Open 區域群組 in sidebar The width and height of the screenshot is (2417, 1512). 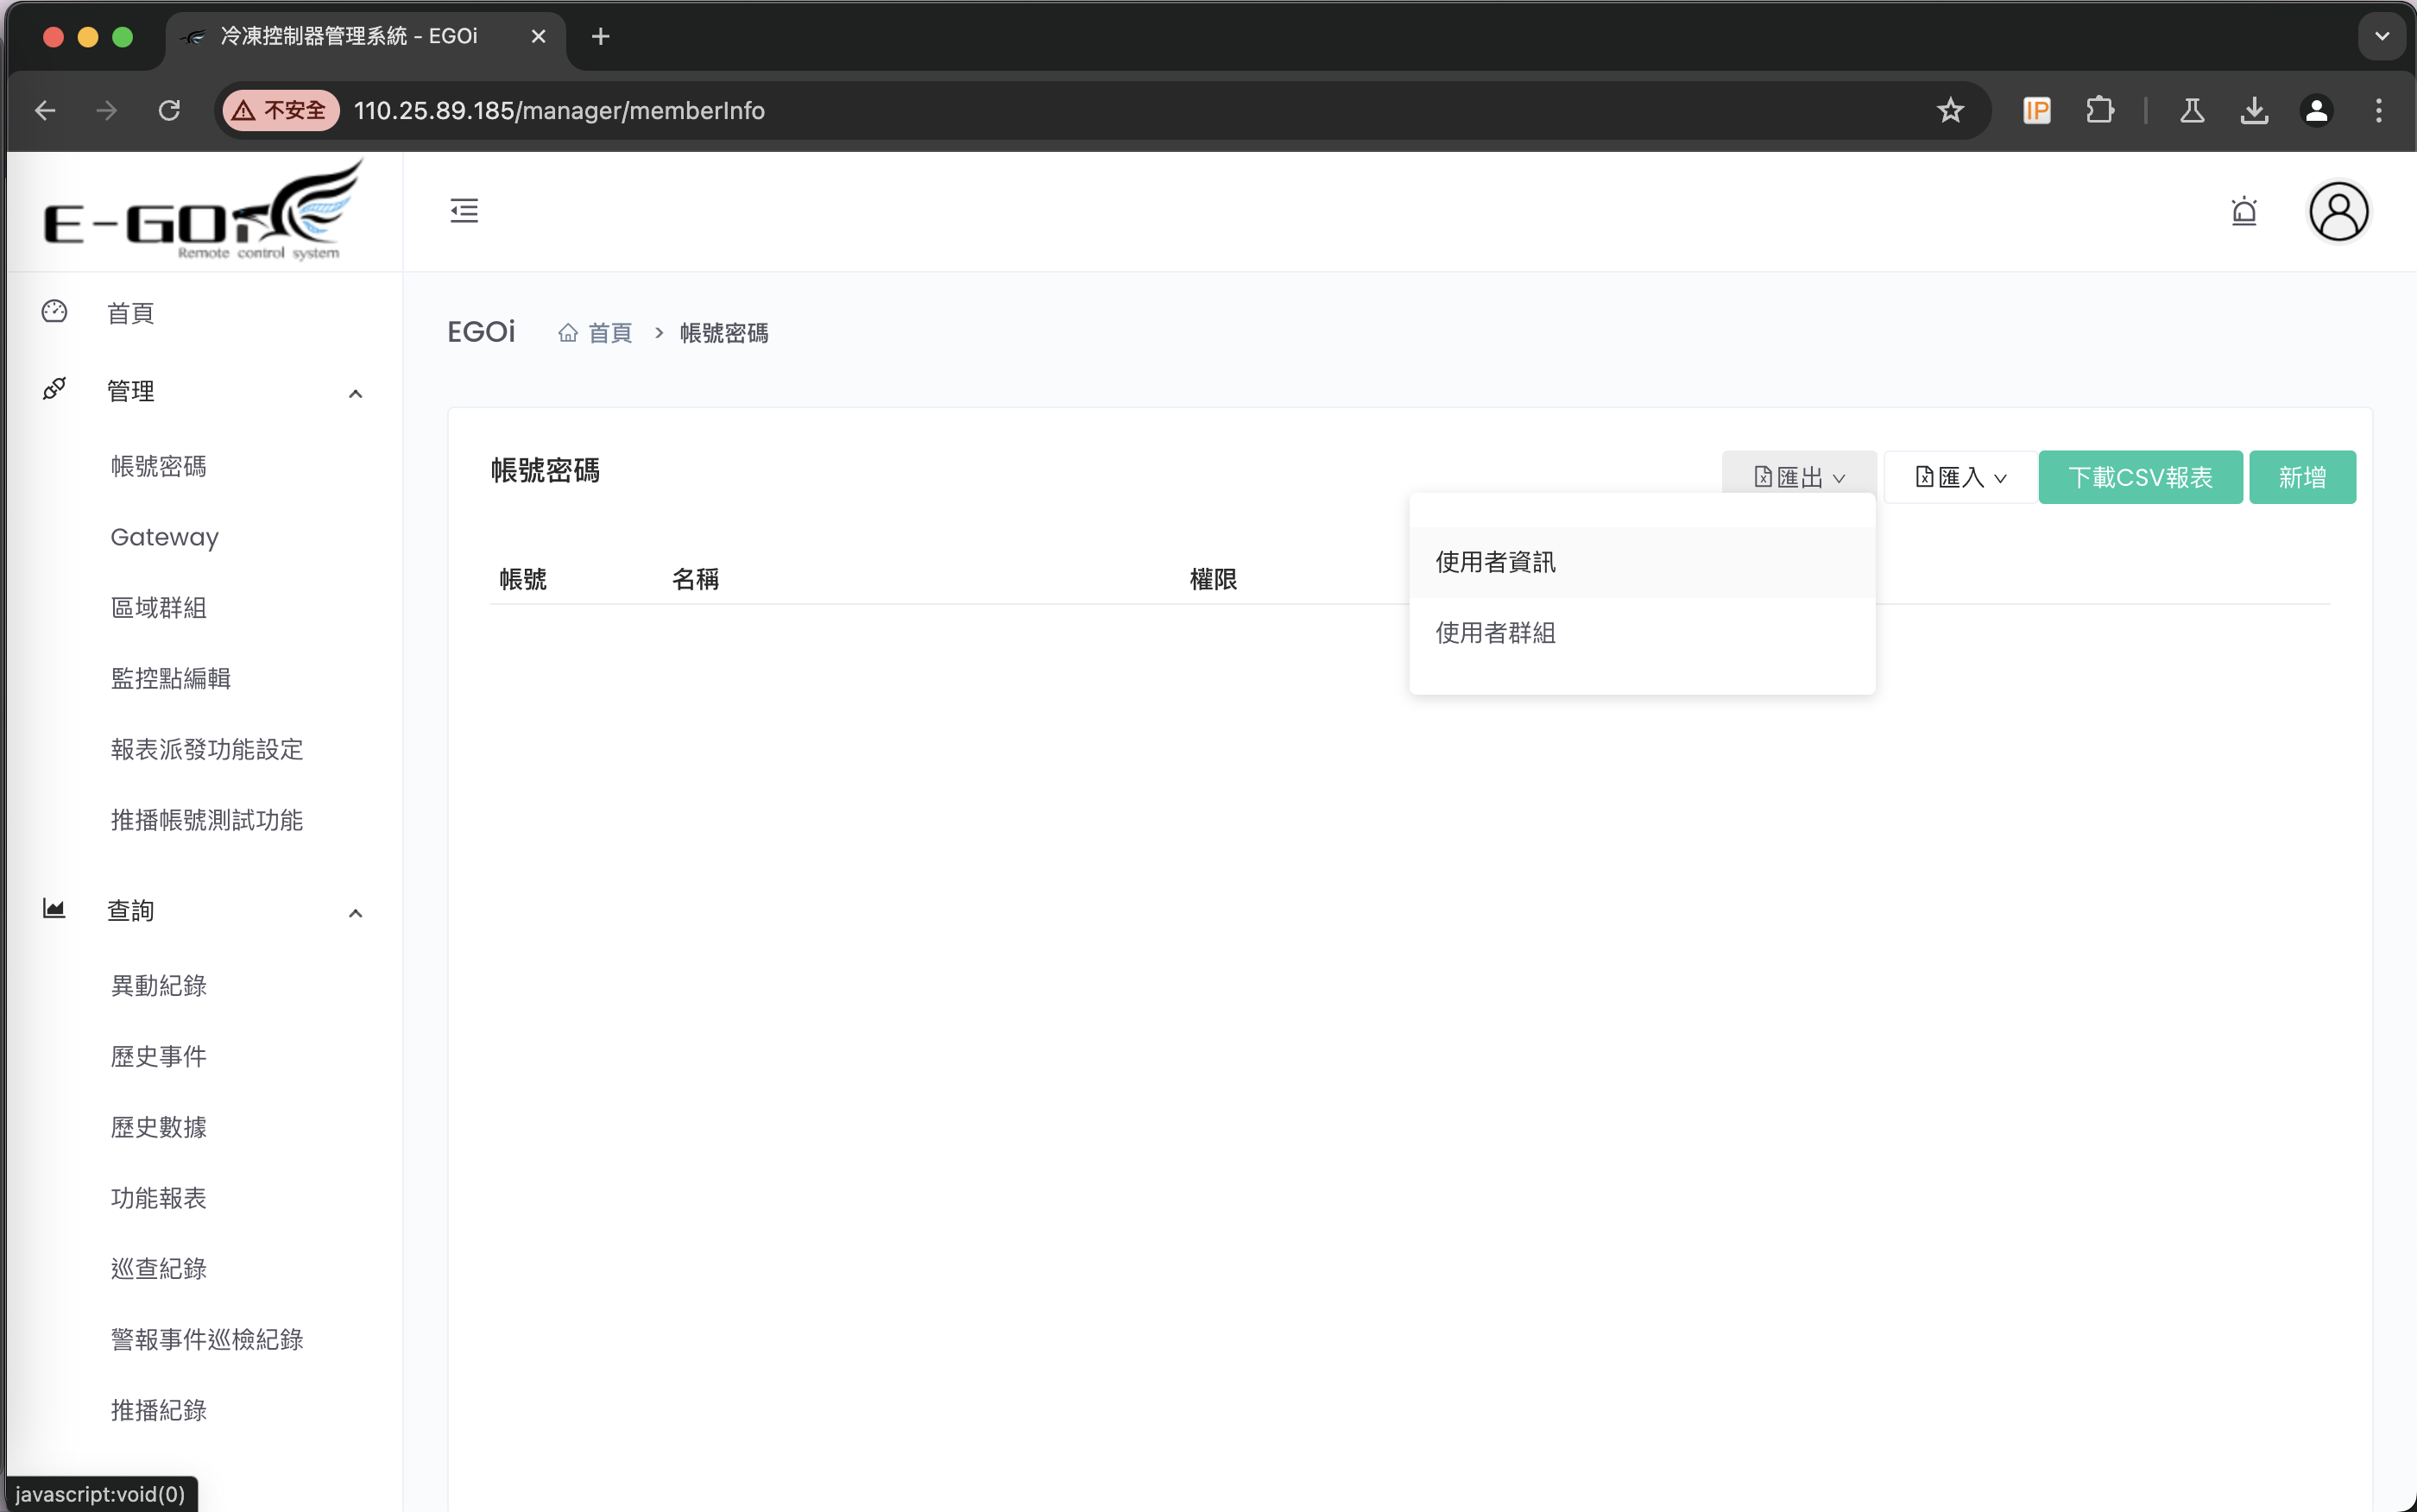[159, 608]
